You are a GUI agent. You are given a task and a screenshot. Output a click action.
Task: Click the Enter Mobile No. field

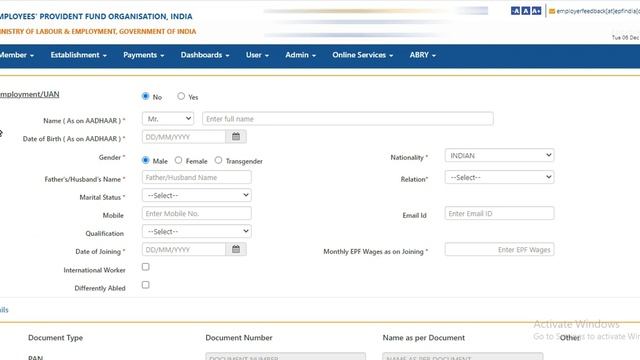click(197, 213)
